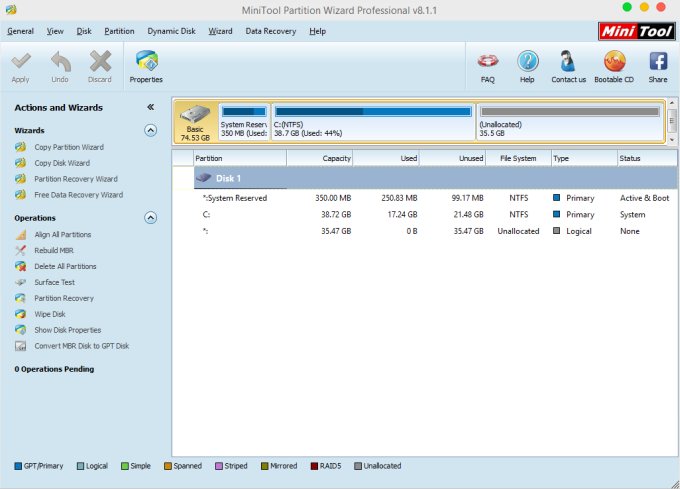Click the Rebuild MBR link
This screenshot has width=680, height=489.
pyautogui.click(x=54, y=250)
